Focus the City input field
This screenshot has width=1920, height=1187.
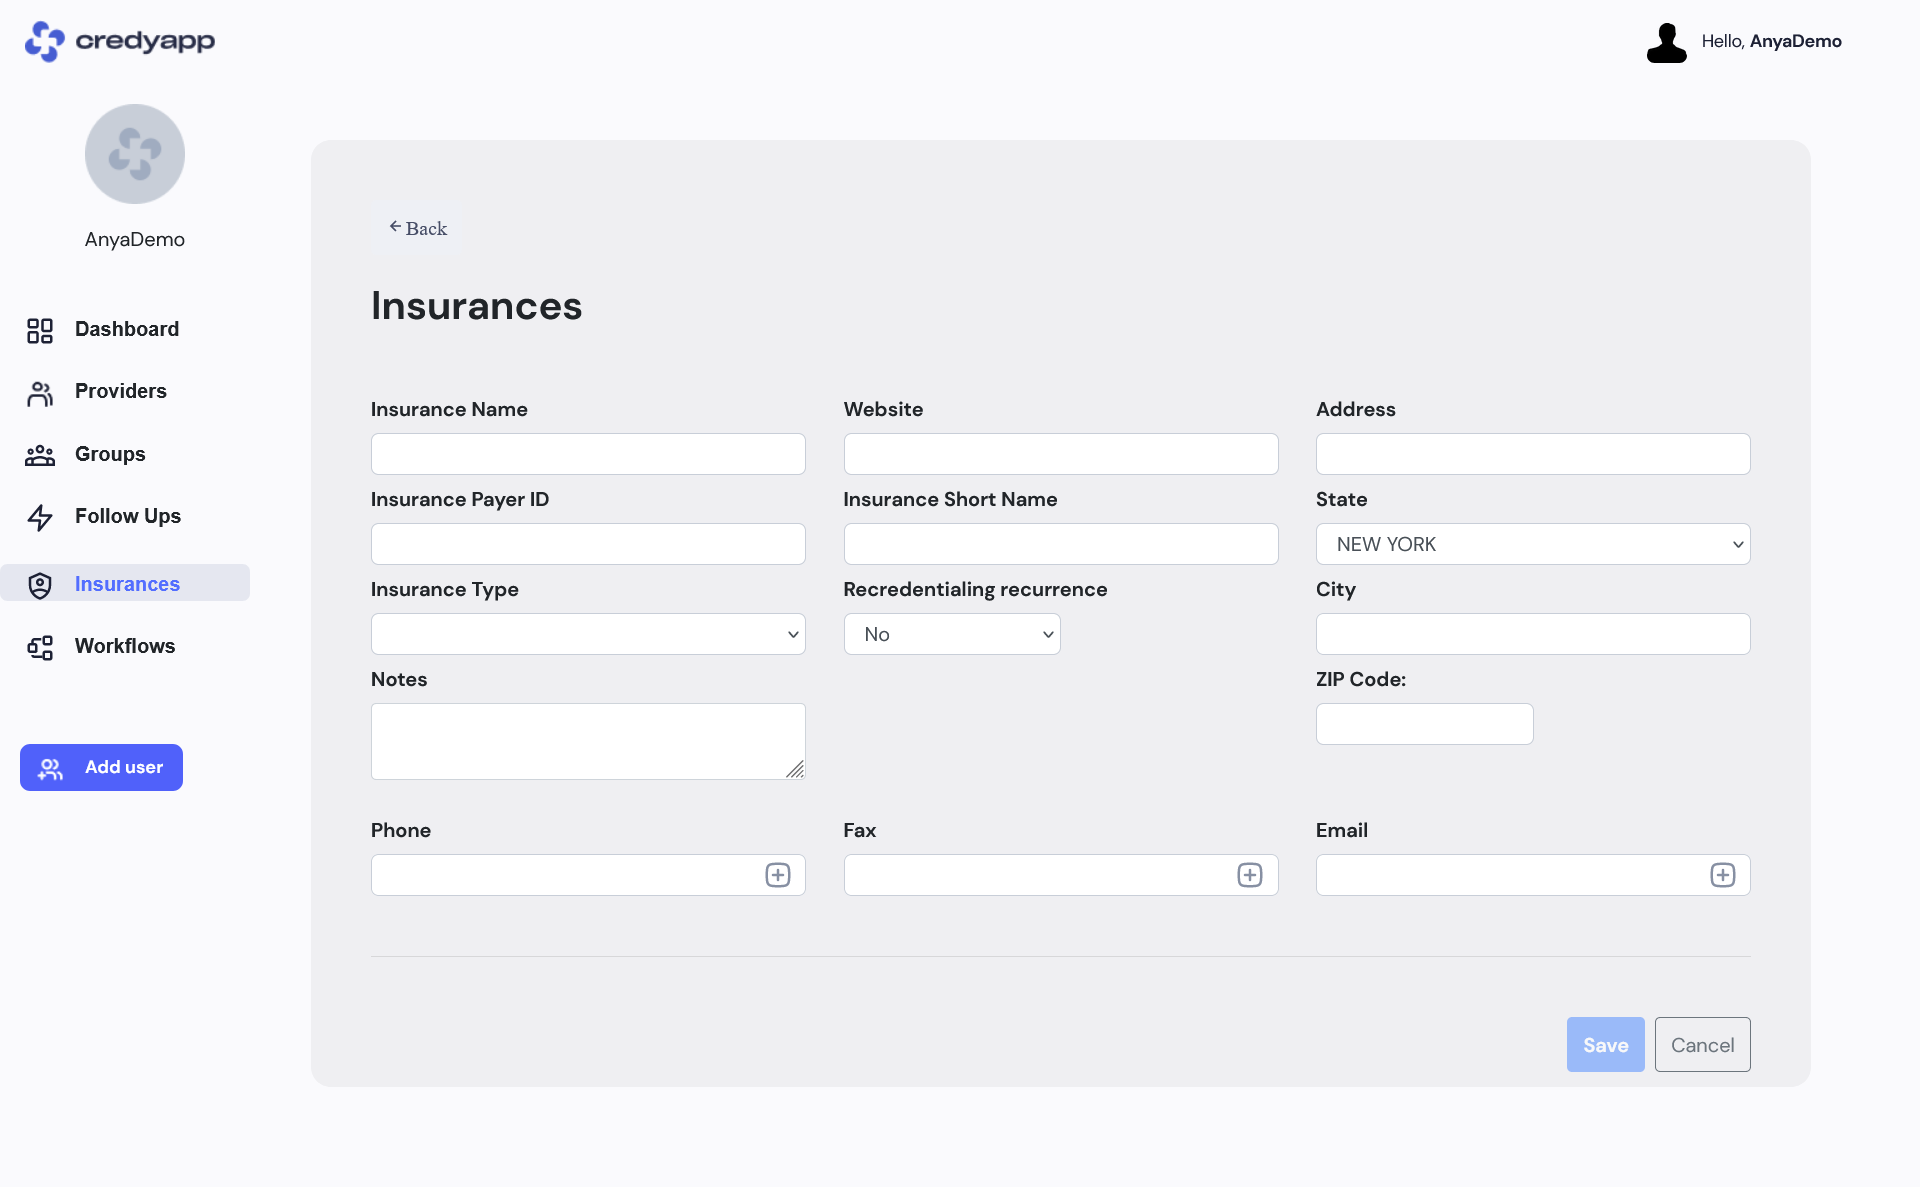pyautogui.click(x=1533, y=634)
